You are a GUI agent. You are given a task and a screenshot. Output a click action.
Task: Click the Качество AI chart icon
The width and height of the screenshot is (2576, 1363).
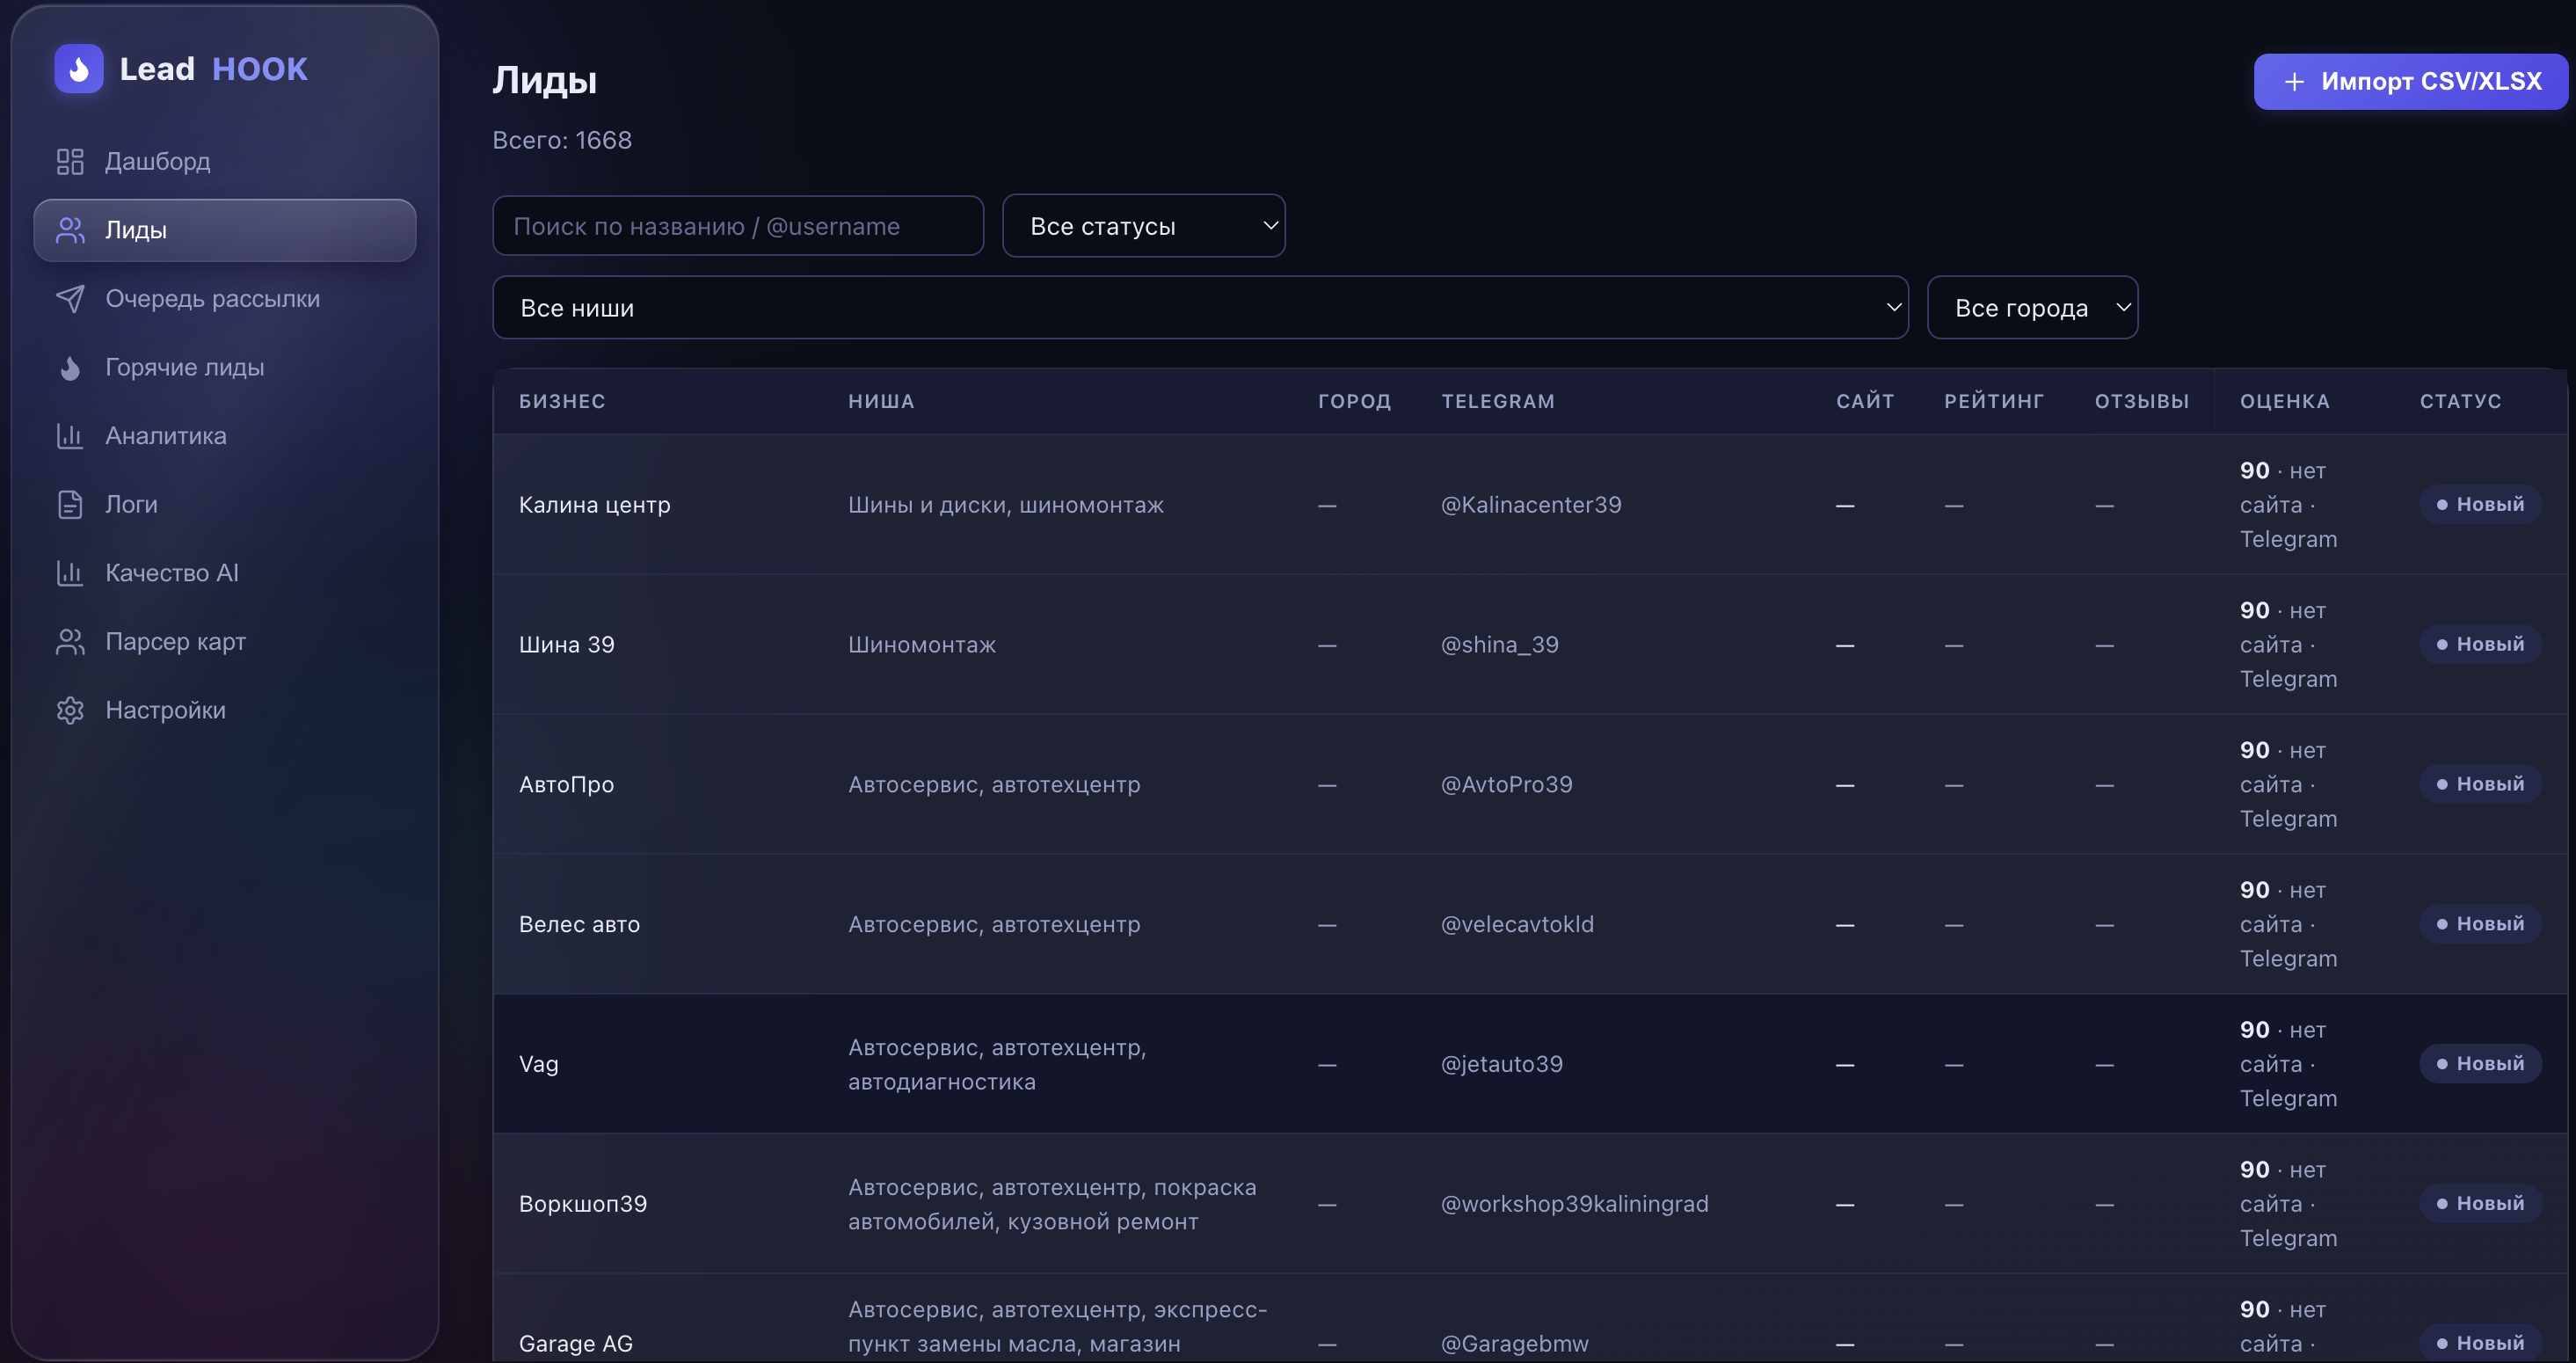click(70, 573)
